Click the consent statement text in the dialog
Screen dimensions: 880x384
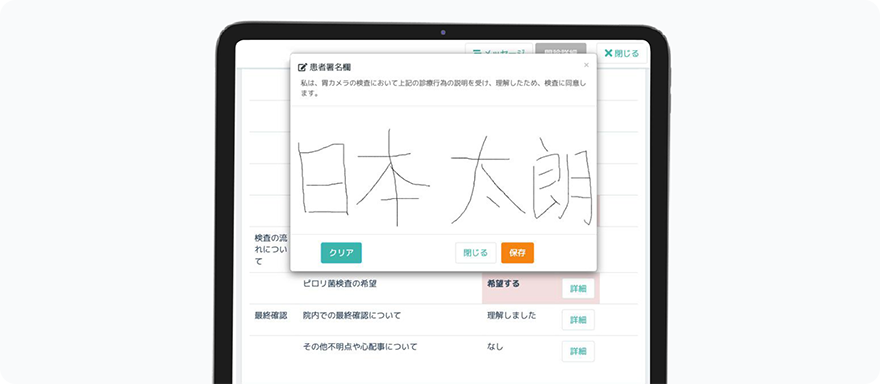point(443,89)
